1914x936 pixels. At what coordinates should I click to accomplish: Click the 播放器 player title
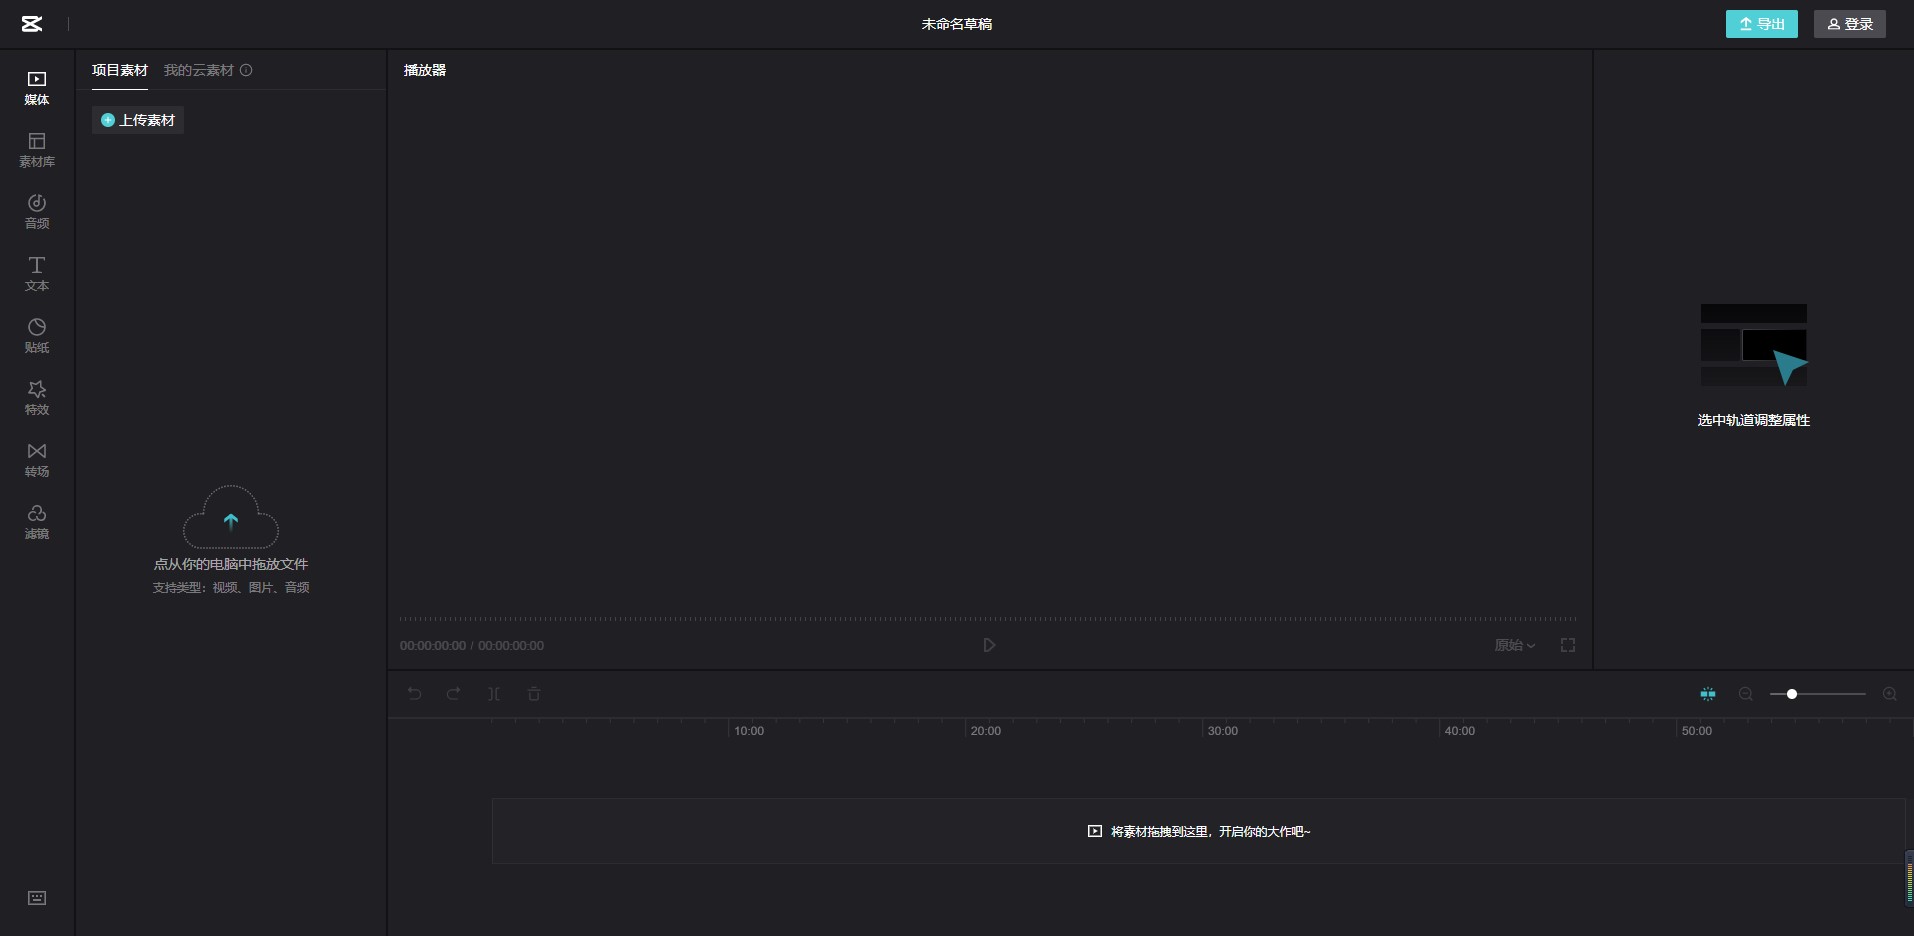click(425, 70)
